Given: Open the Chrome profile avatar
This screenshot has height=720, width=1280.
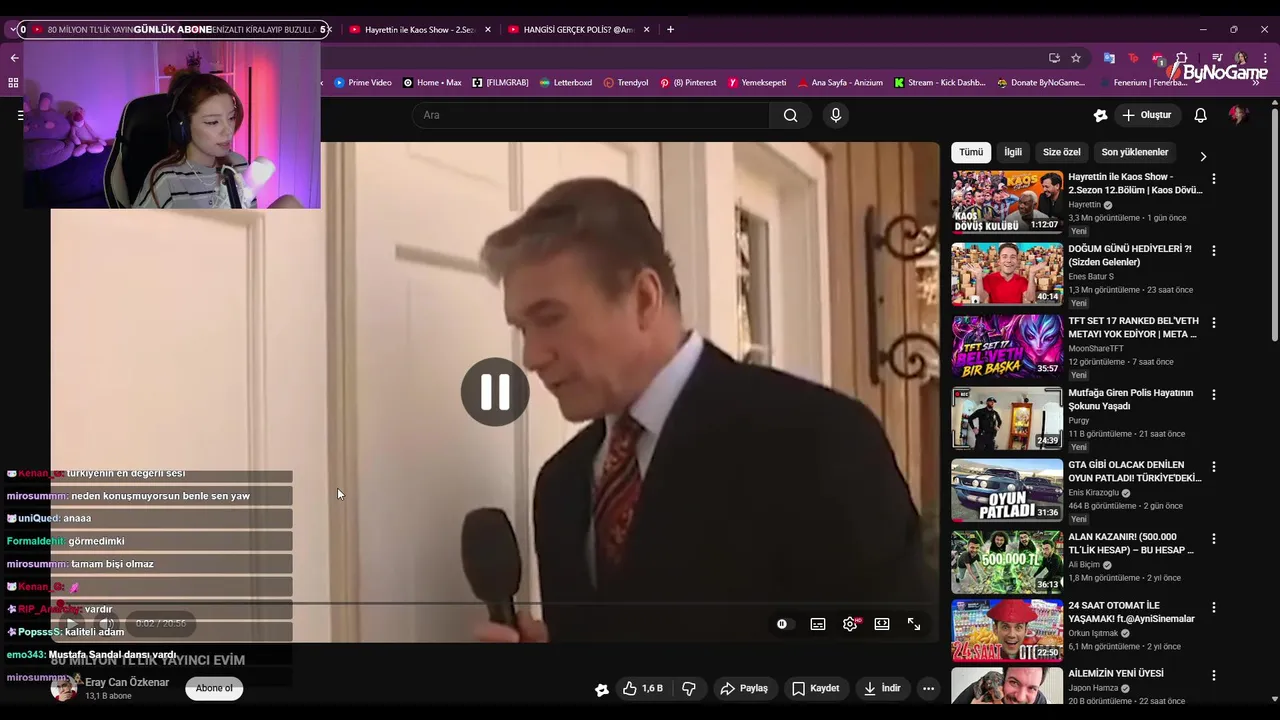Looking at the screenshot, I should coord(1240,58).
